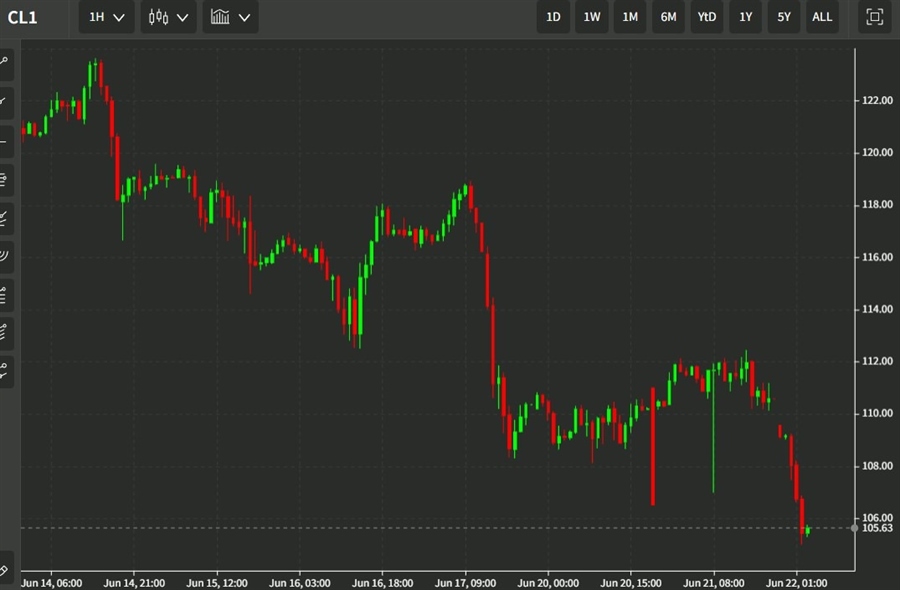Click the 116.00 price axis label
Viewport: 900px width, 590px height.
(x=878, y=257)
